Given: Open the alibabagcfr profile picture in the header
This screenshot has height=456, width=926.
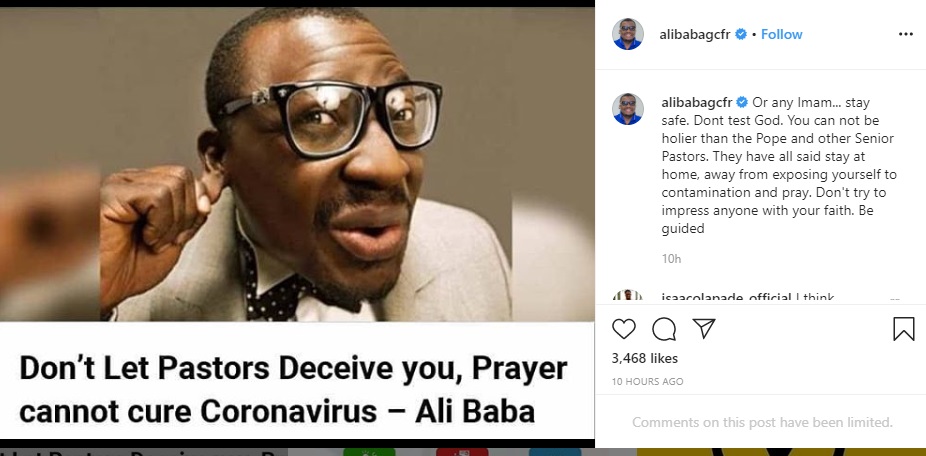Looking at the screenshot, I should point(627,34).
